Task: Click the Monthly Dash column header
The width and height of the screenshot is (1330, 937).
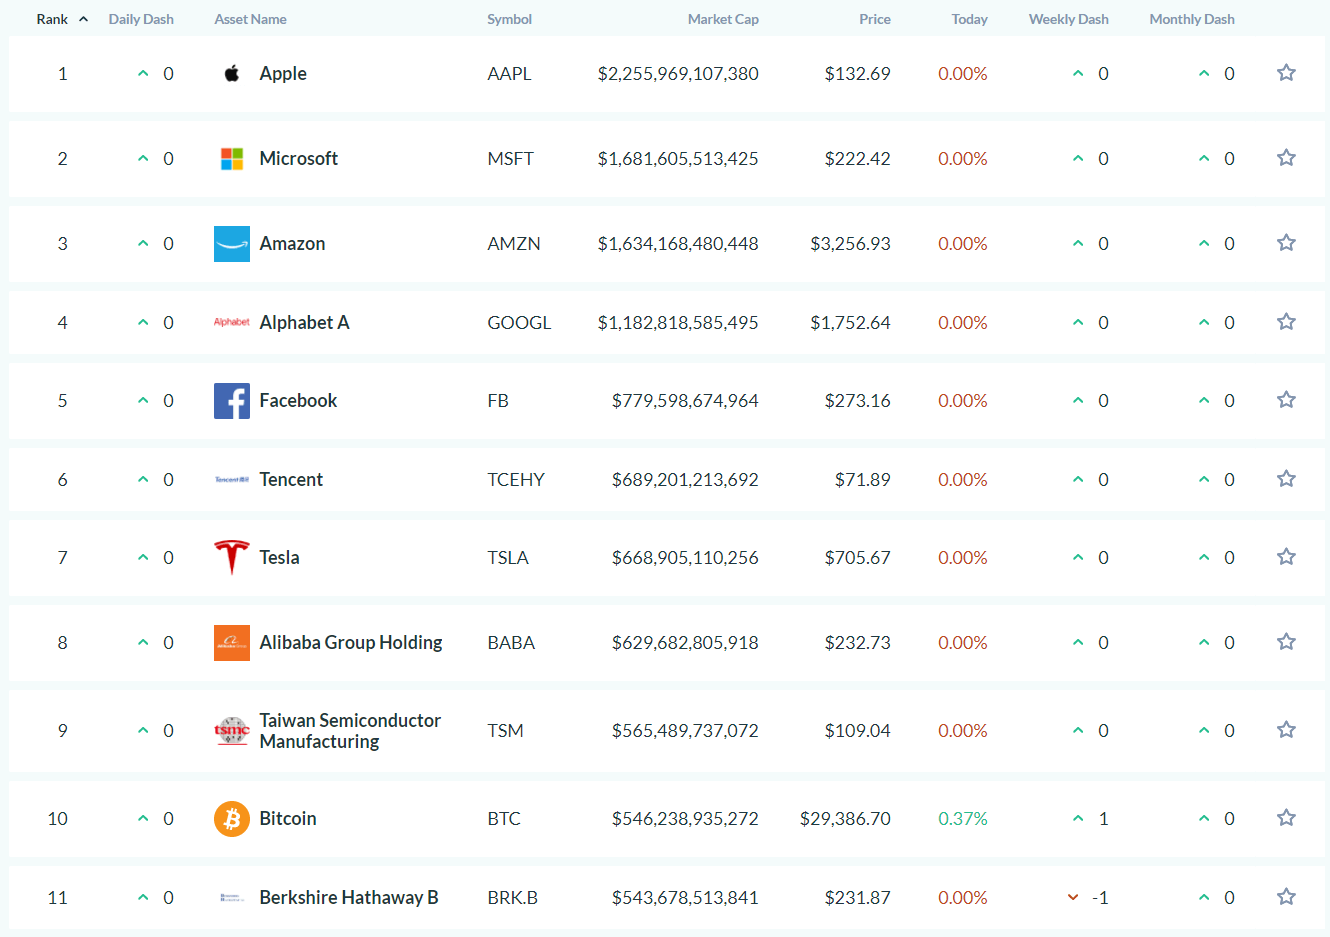Action: click(x=1191, y=19)
